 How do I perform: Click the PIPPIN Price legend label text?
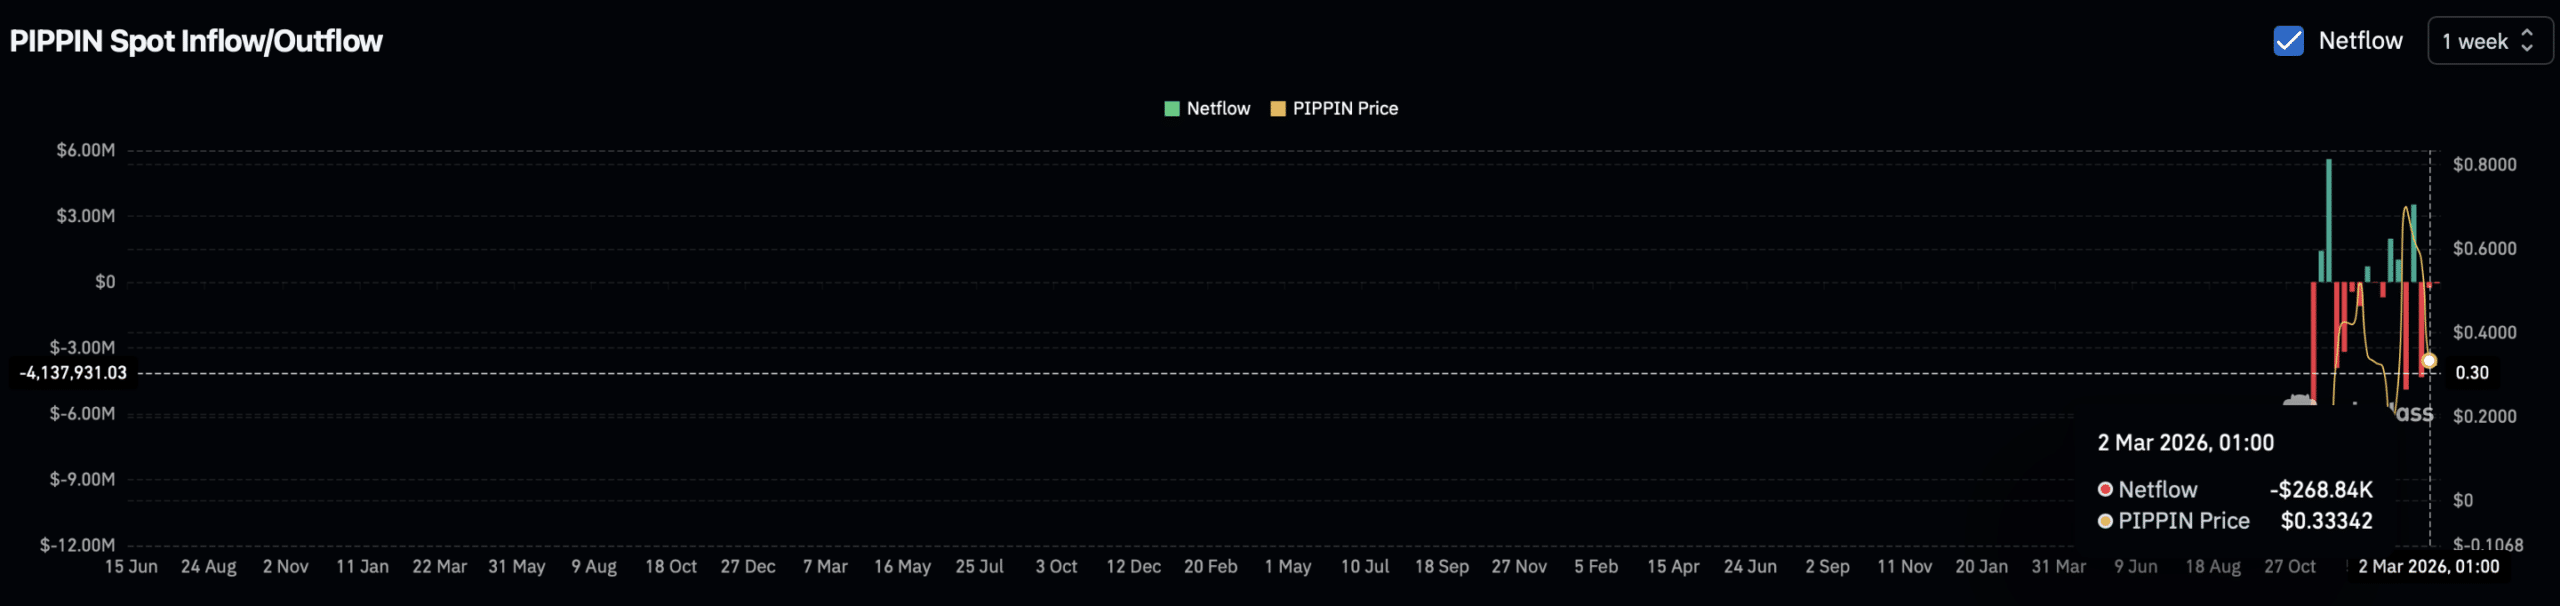coord(1345,109)
